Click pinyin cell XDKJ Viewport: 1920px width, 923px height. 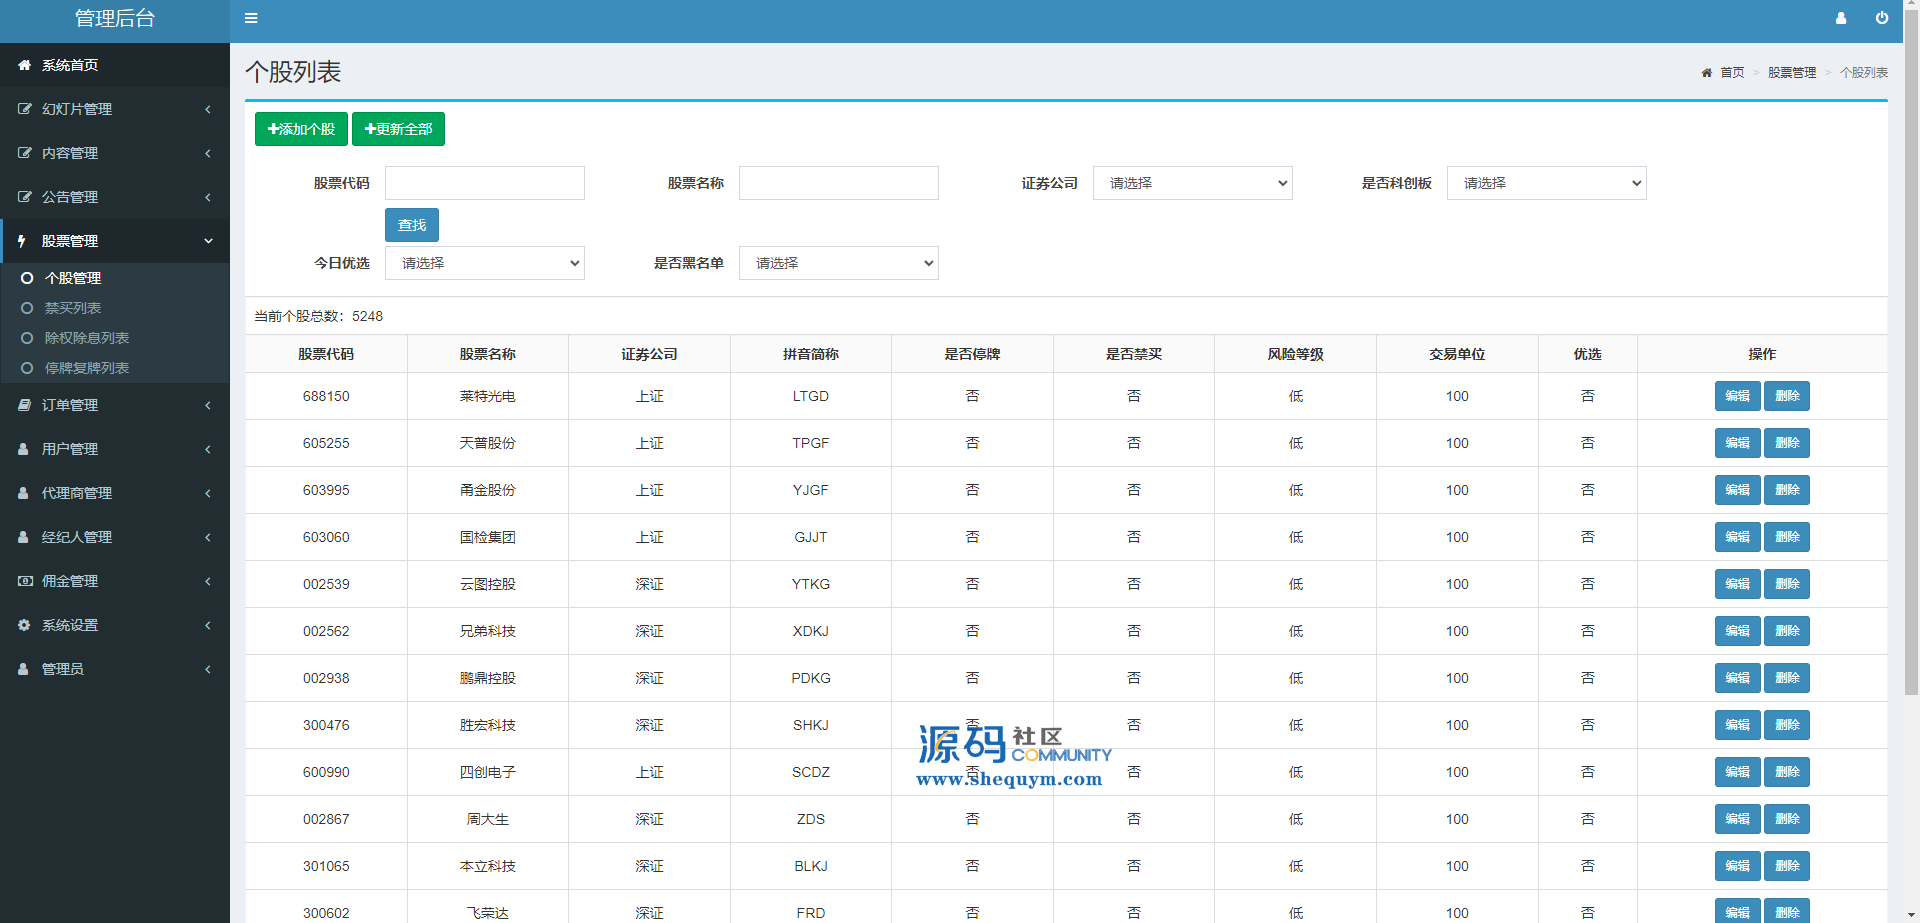coord(810,631)
